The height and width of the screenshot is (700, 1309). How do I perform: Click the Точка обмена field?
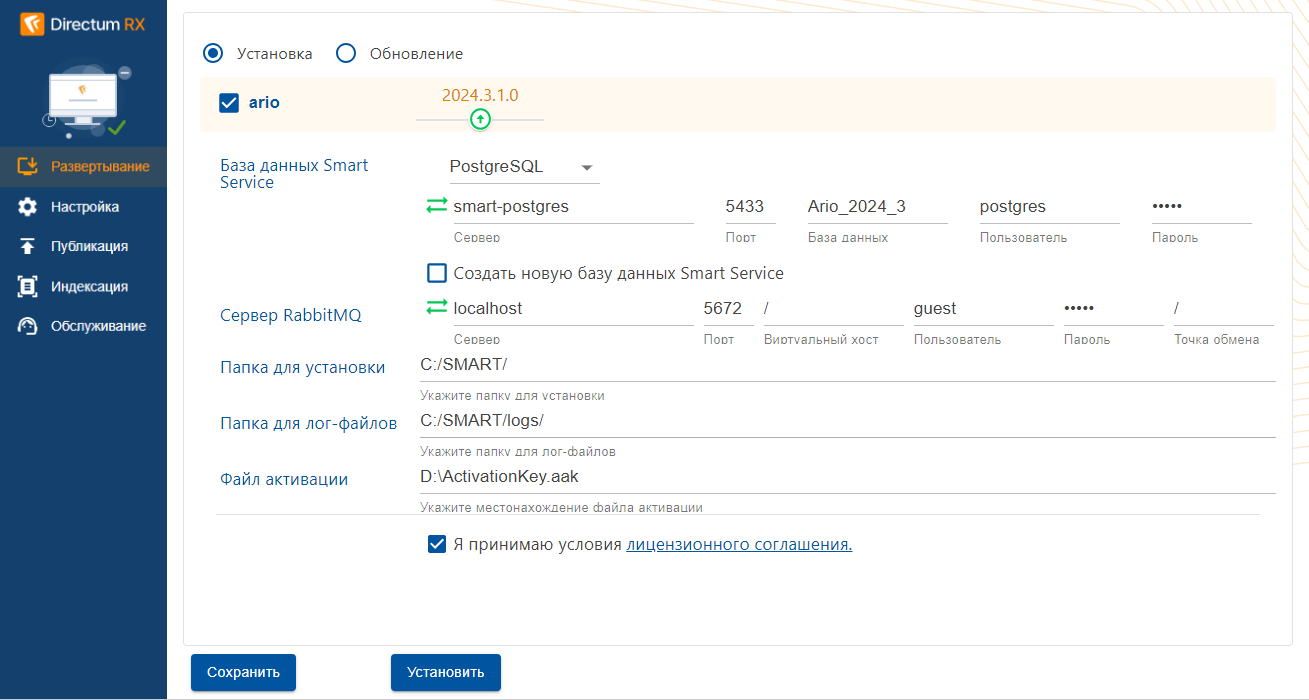(1223, 309)
